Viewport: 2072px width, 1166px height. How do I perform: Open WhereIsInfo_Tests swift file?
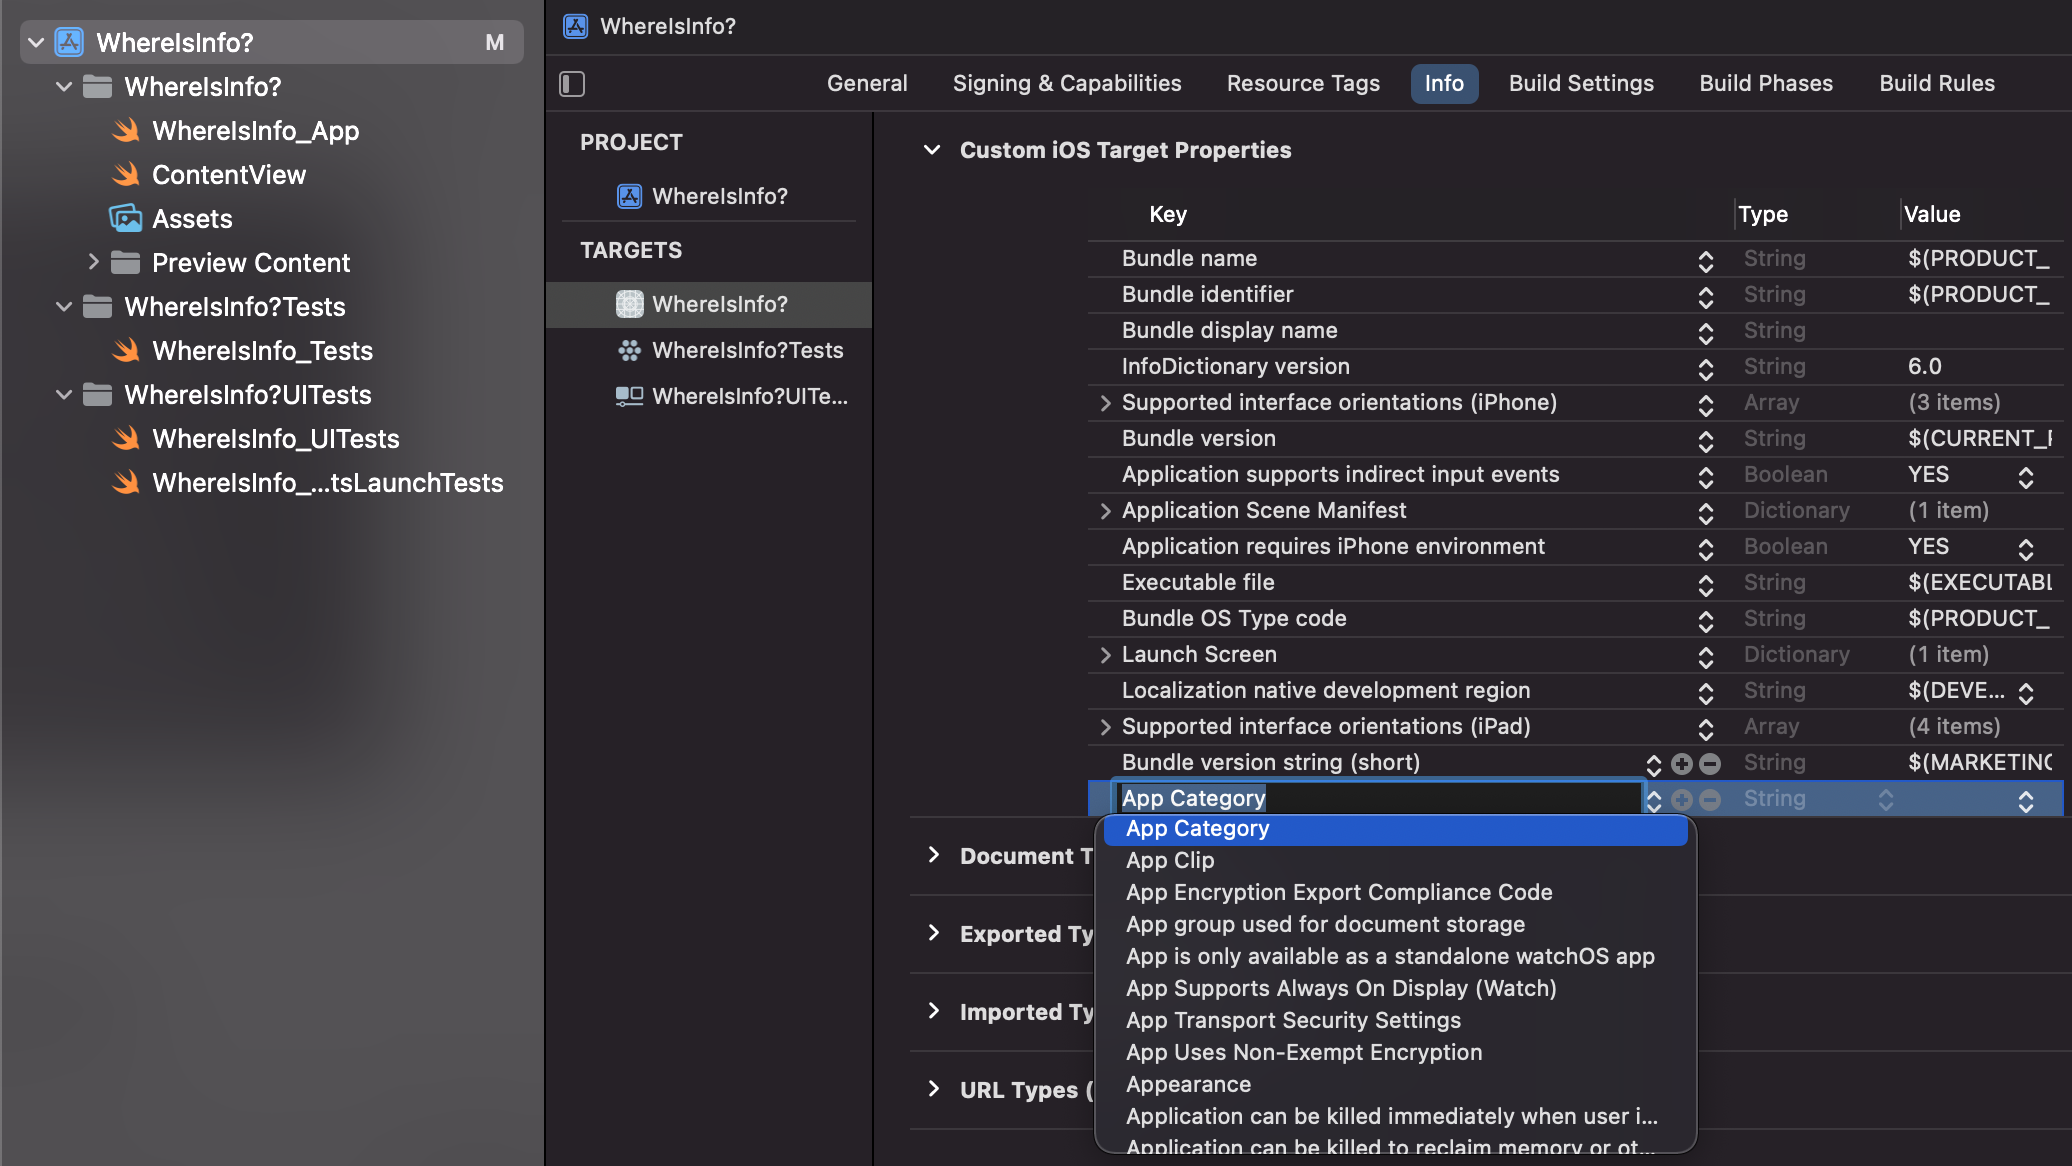(x=262, y=351)
